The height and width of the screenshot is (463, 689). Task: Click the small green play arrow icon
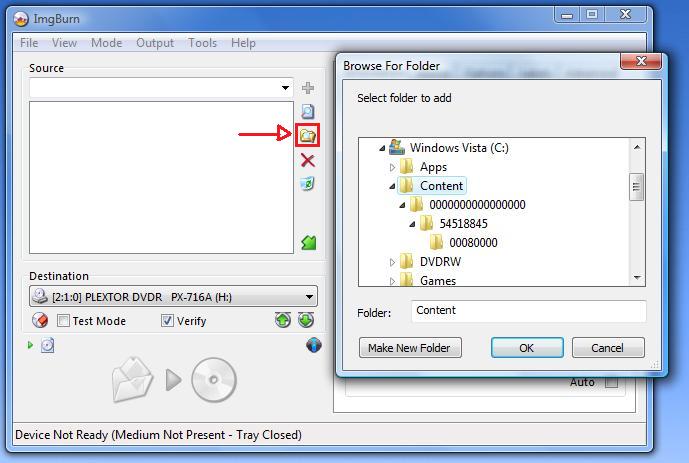tap(30, 345)
